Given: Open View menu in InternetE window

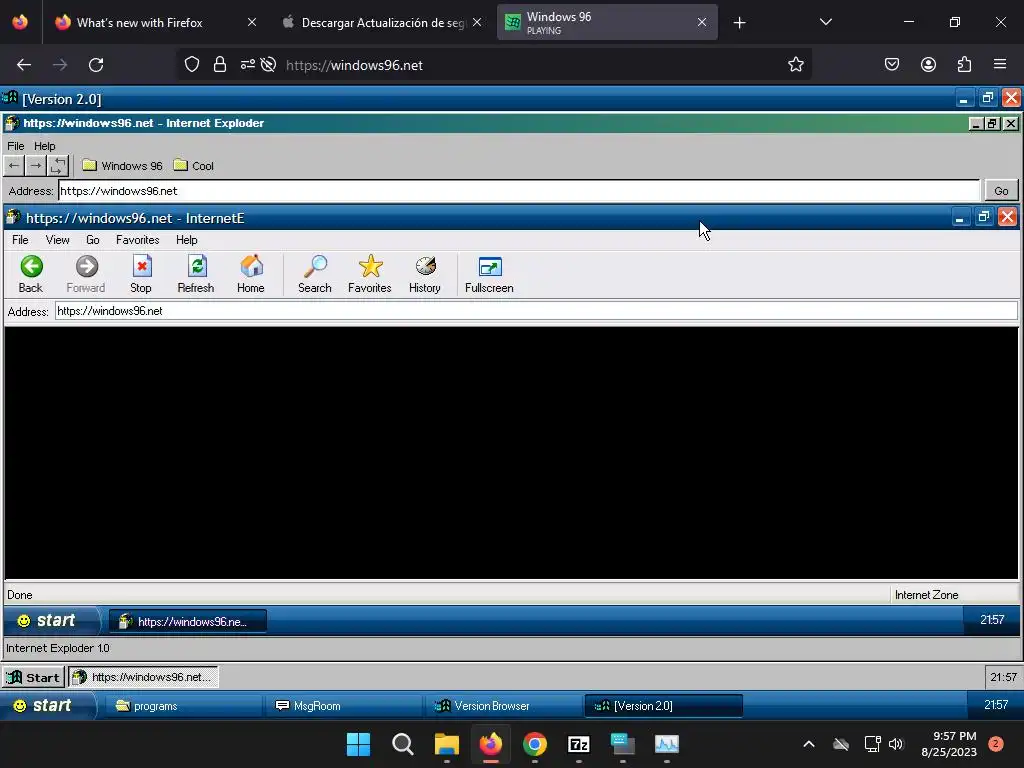Looking at the screenshot, I should (57, 240).
